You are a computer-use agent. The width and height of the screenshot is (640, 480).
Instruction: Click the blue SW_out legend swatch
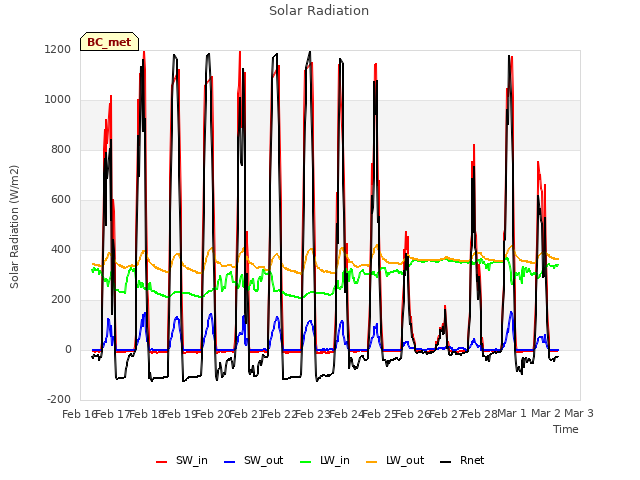tap(230, 462)
